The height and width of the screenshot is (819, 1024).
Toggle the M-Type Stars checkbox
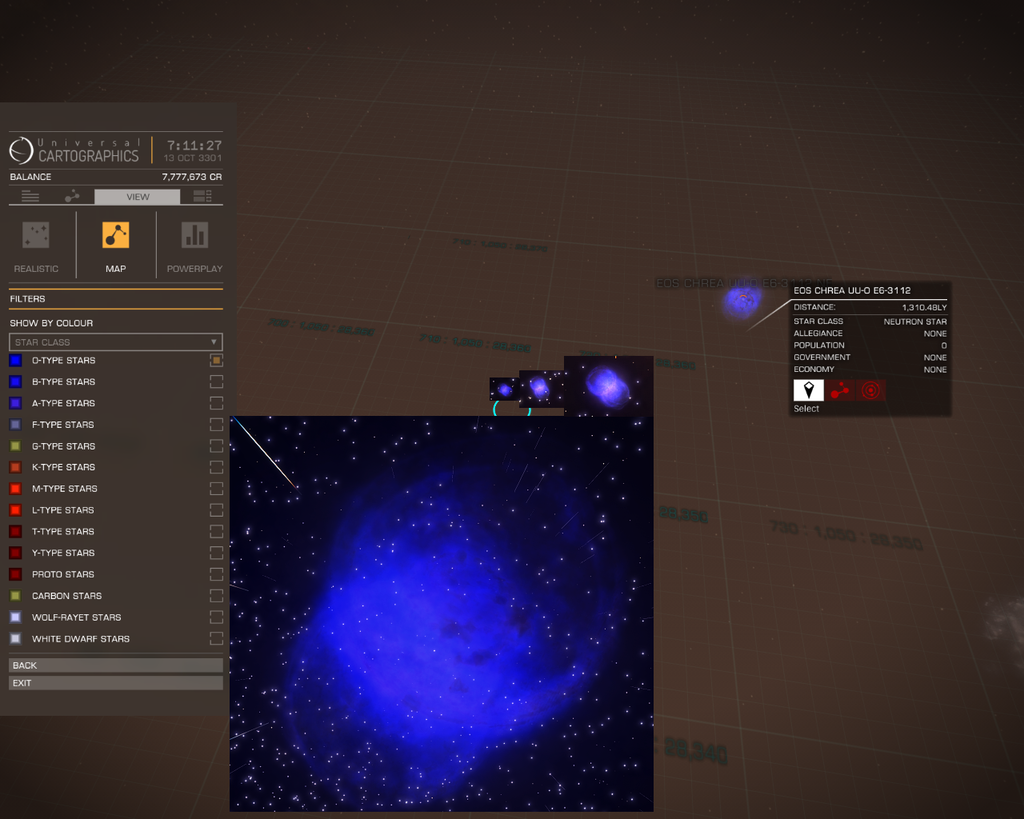click(x=216, y=489)
